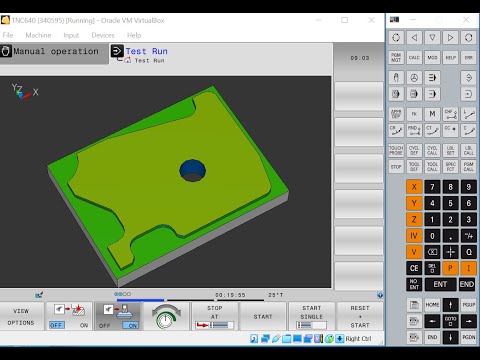
Task: Select the CHF chamfer key
Action: (450, 114)
